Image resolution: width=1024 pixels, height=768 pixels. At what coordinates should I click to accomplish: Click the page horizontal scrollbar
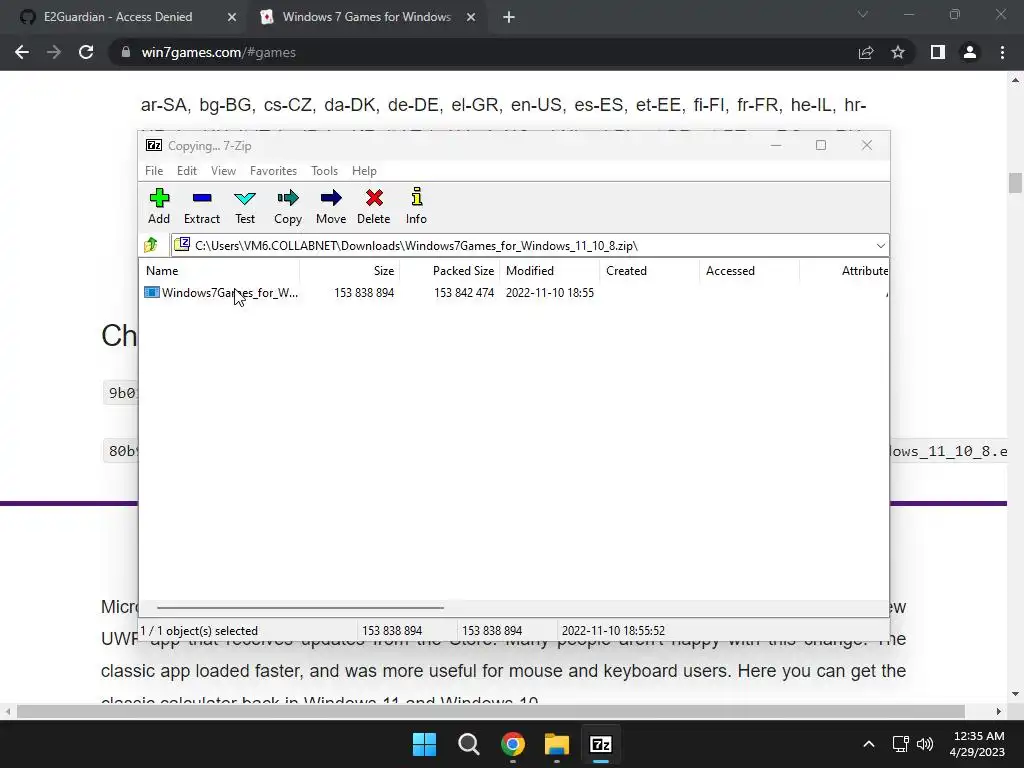491,711
